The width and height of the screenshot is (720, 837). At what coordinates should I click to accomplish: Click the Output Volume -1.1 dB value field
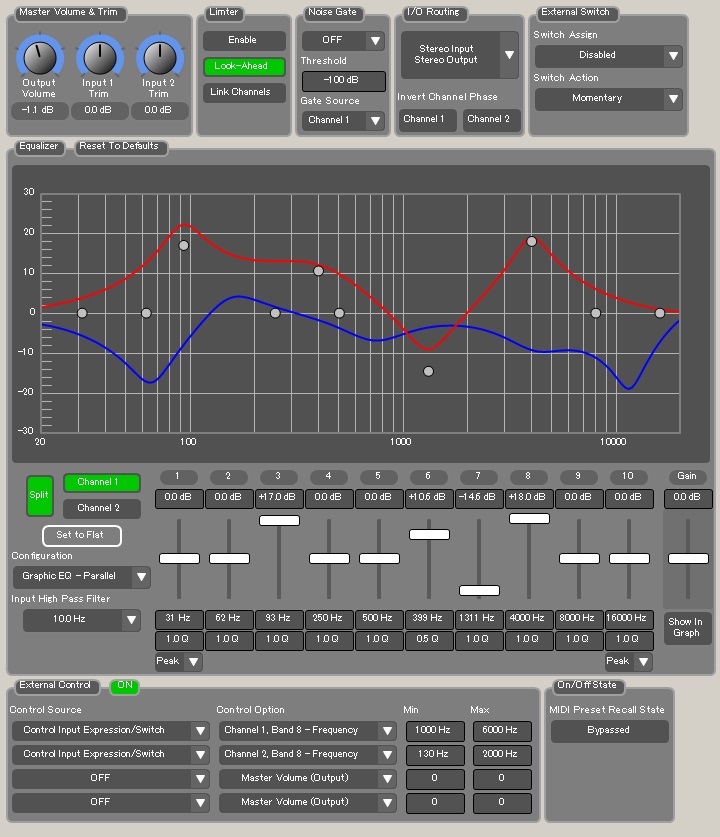click(39, 110)
